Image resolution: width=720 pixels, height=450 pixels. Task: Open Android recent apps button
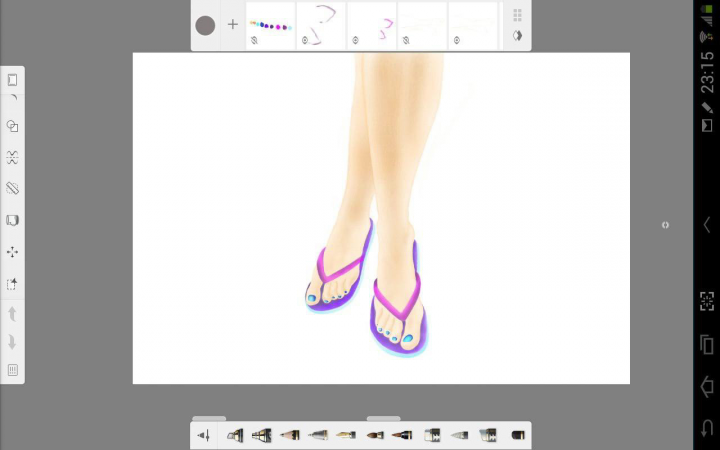coord(707,344)
